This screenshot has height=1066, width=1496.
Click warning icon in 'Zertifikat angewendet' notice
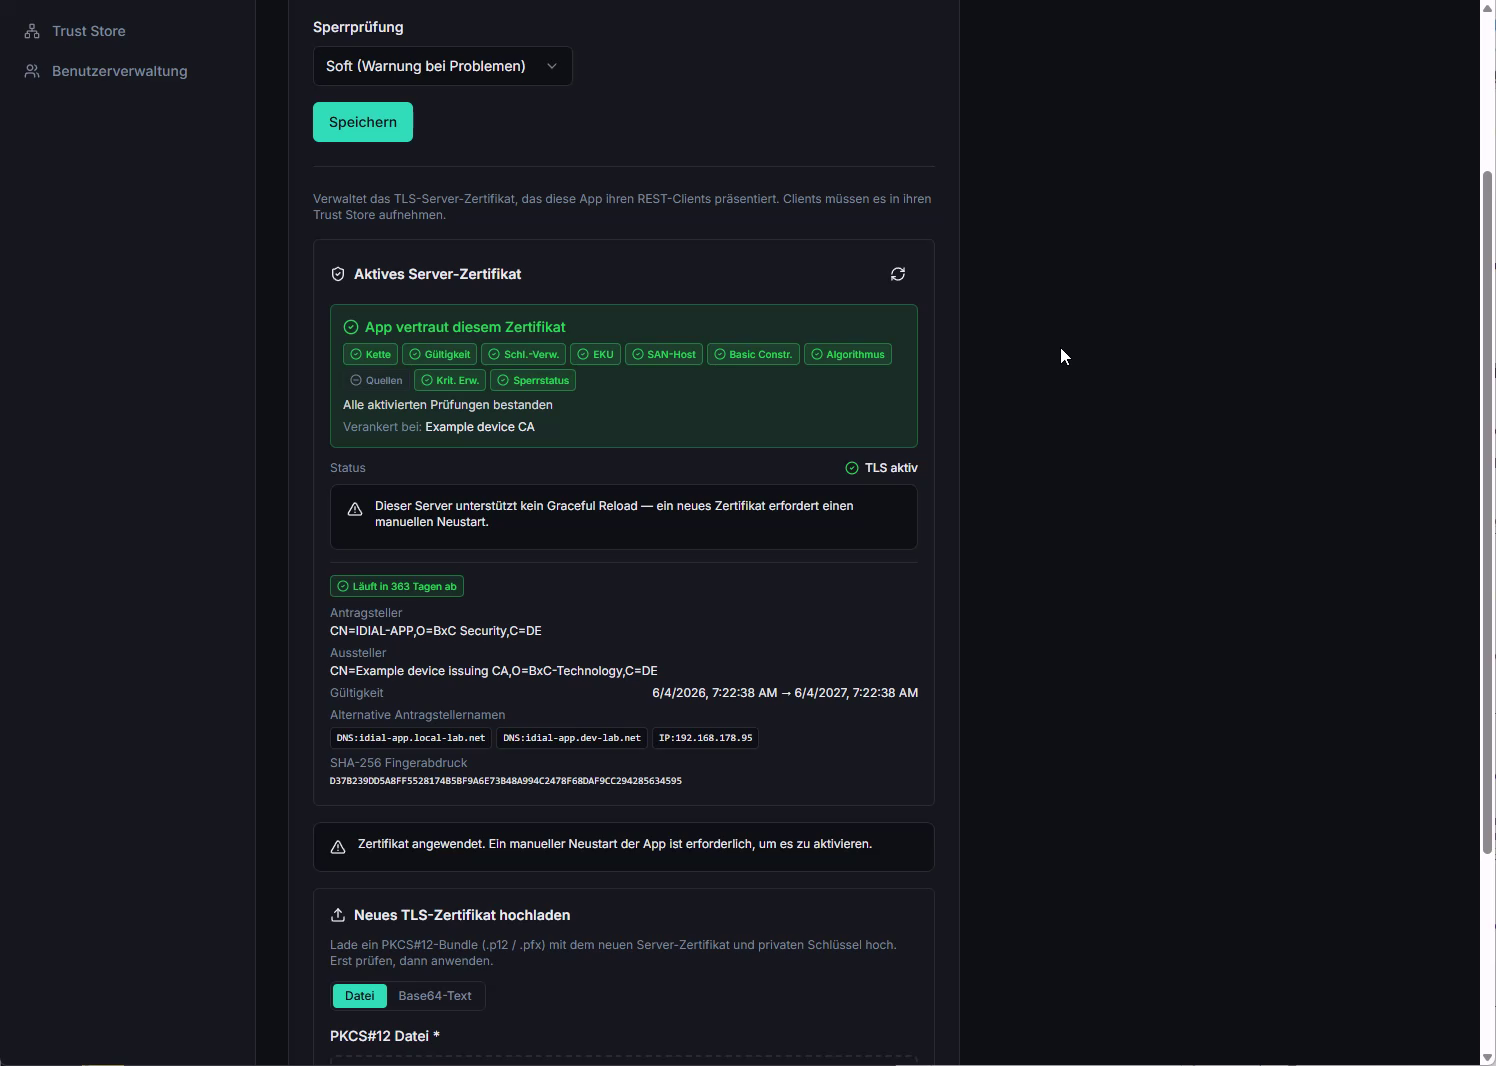[338, 847]
